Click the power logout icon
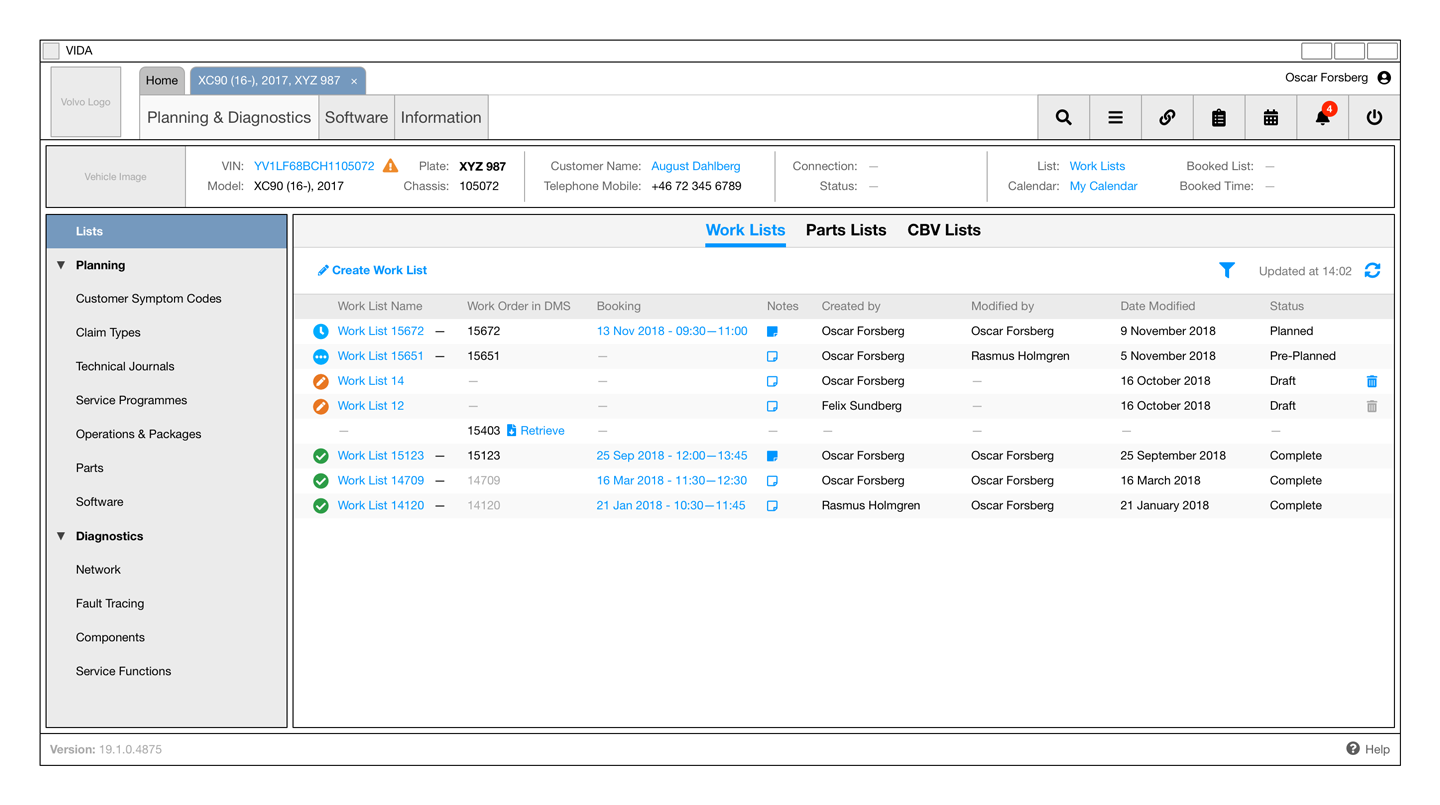This screenshot has width=1440, height=805. [1375, 117]
